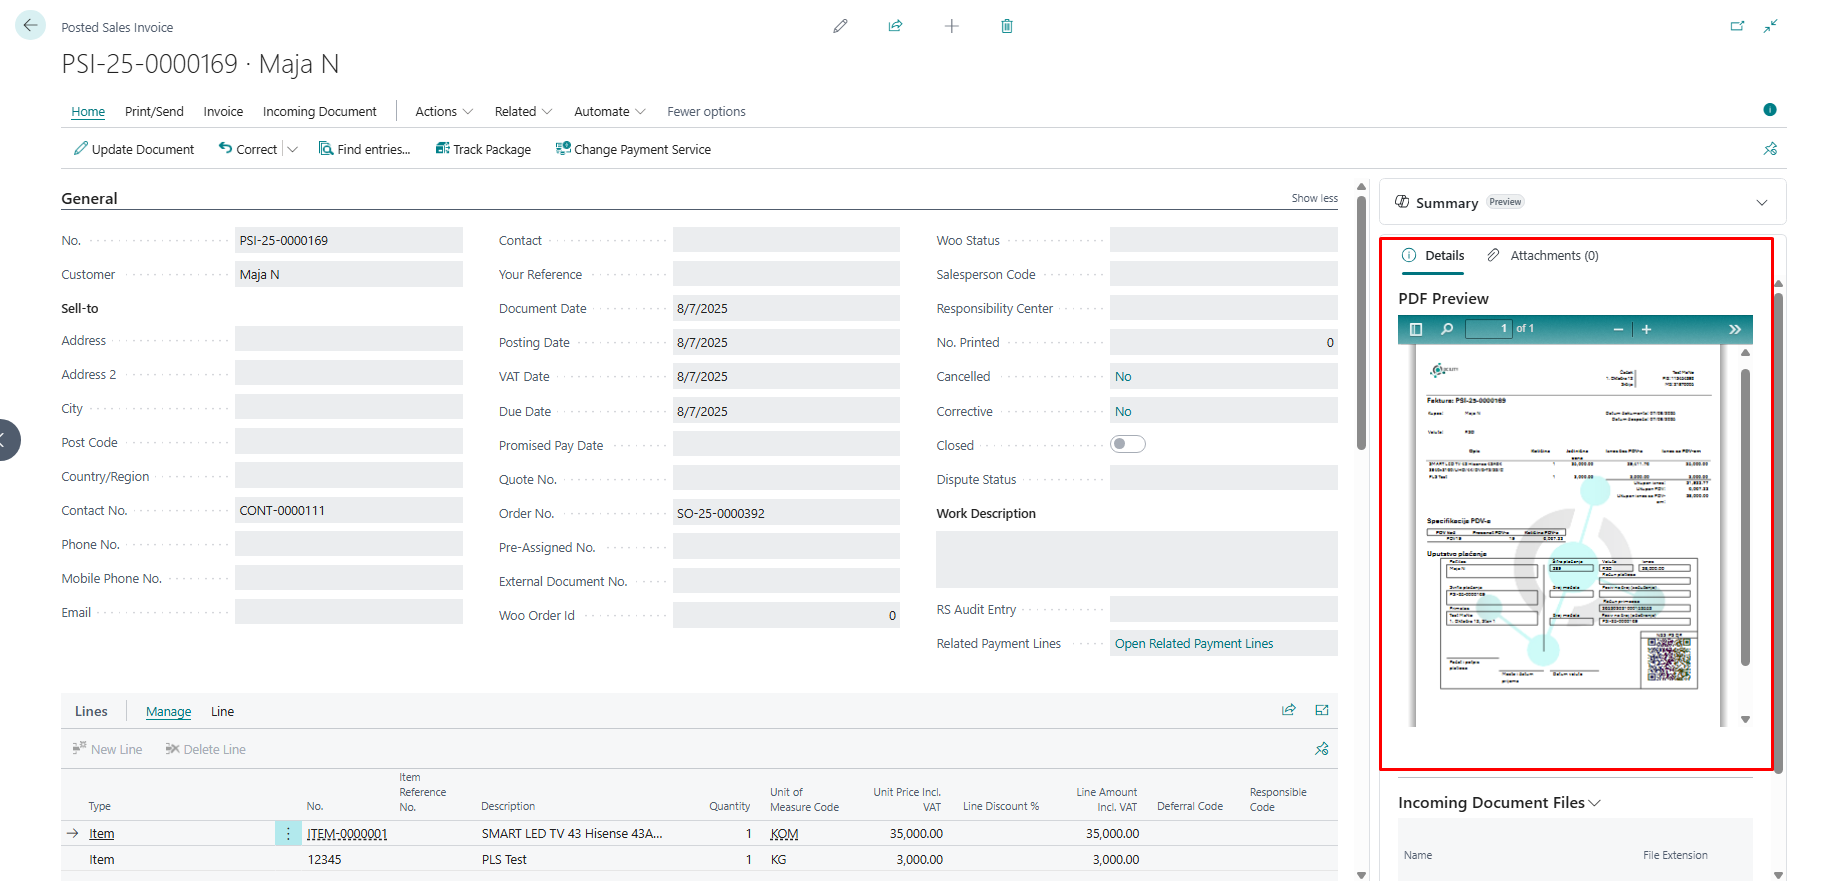1825x881 pixels.
Task: Click the PLS Test description cell
Action: (504, 860)
